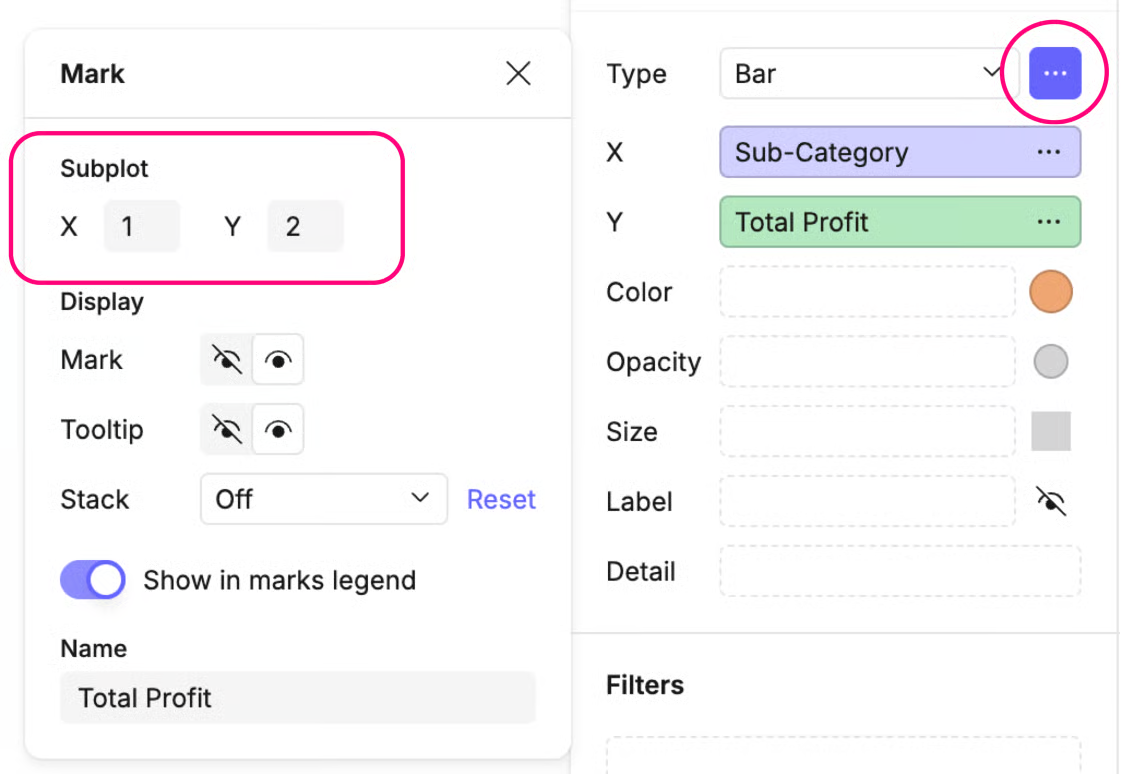Viewport: 1124px width, 774px height.
Task: Click the Size square icon
Action: coord(1051,431)
